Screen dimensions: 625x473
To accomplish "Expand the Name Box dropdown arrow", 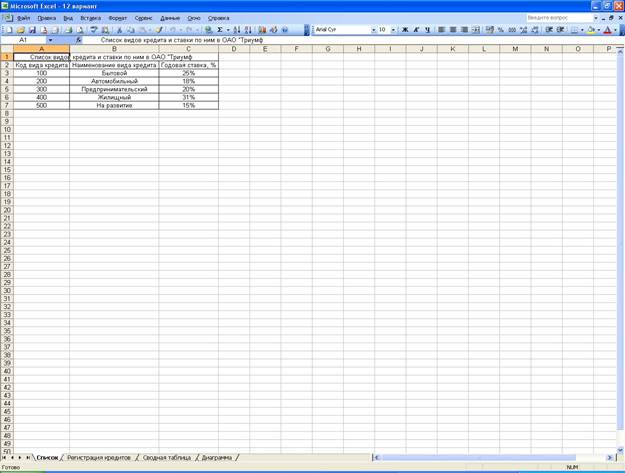I will pos(51,40).
